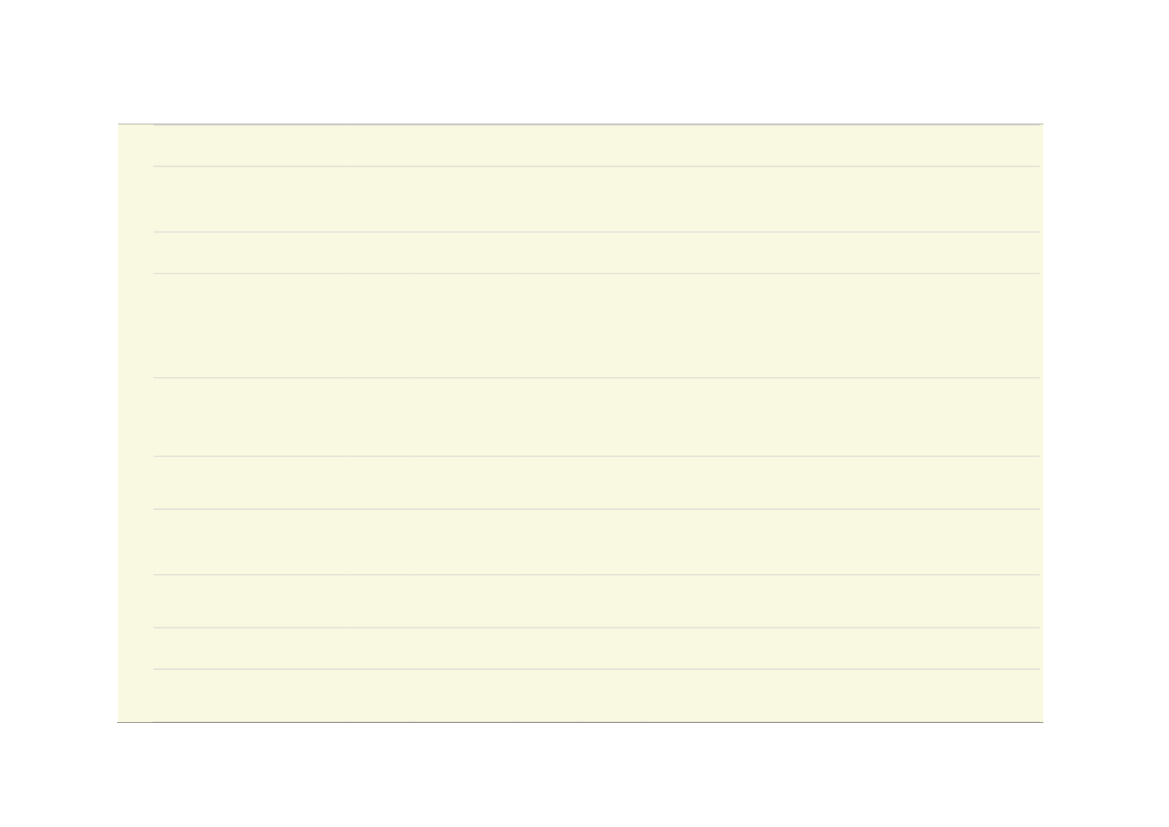Click the divider line under the sixth row
The width and height of the screenshot is (1169, 827).
596,509
